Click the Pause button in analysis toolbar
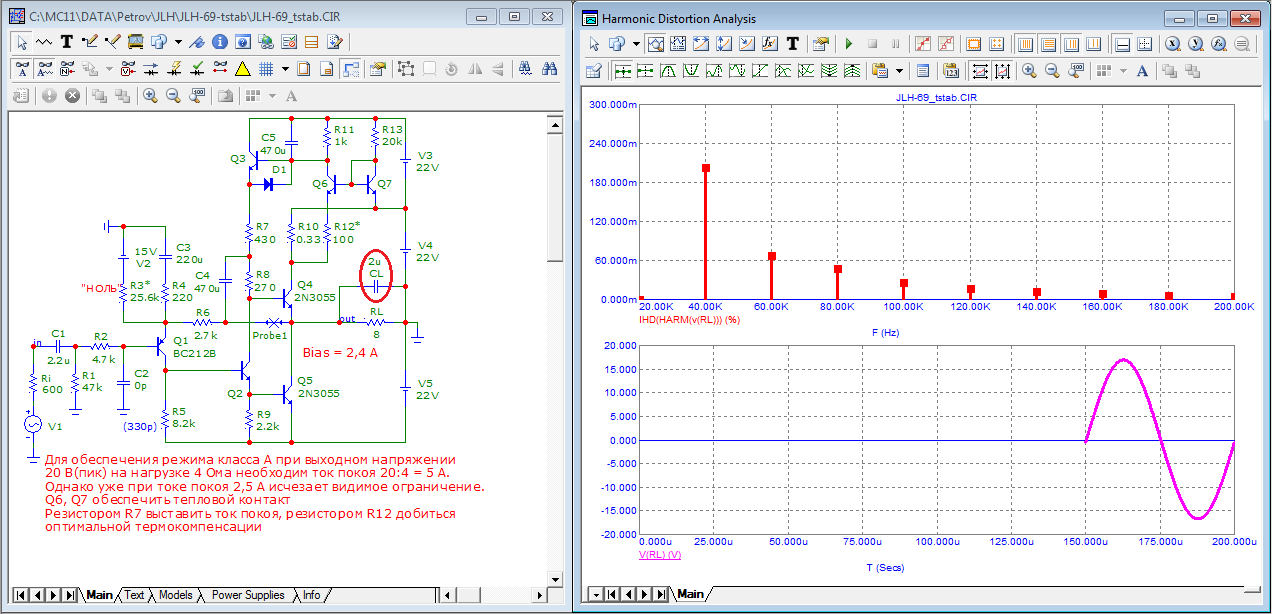The width and height of the screenshot is (1272, 614). point(895,44)
